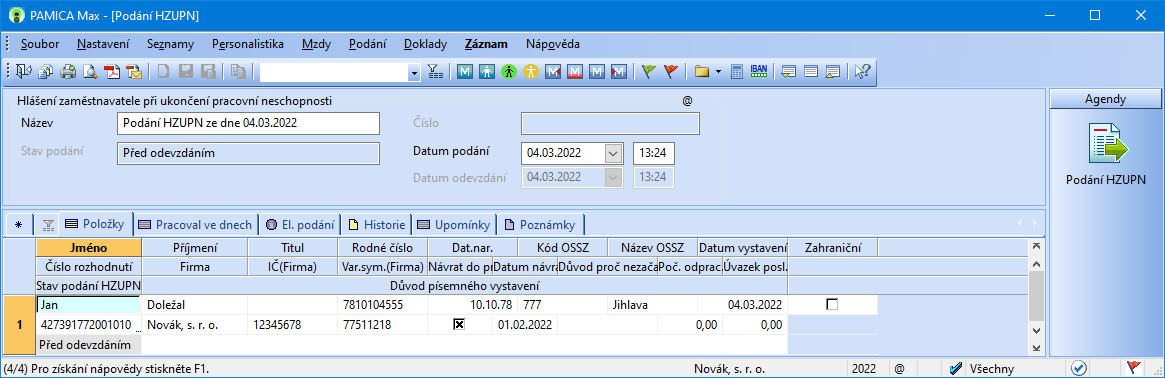
Task: Toggle the Zahraniční checkbox in Jan's row
Action: [x=832, y=304]
